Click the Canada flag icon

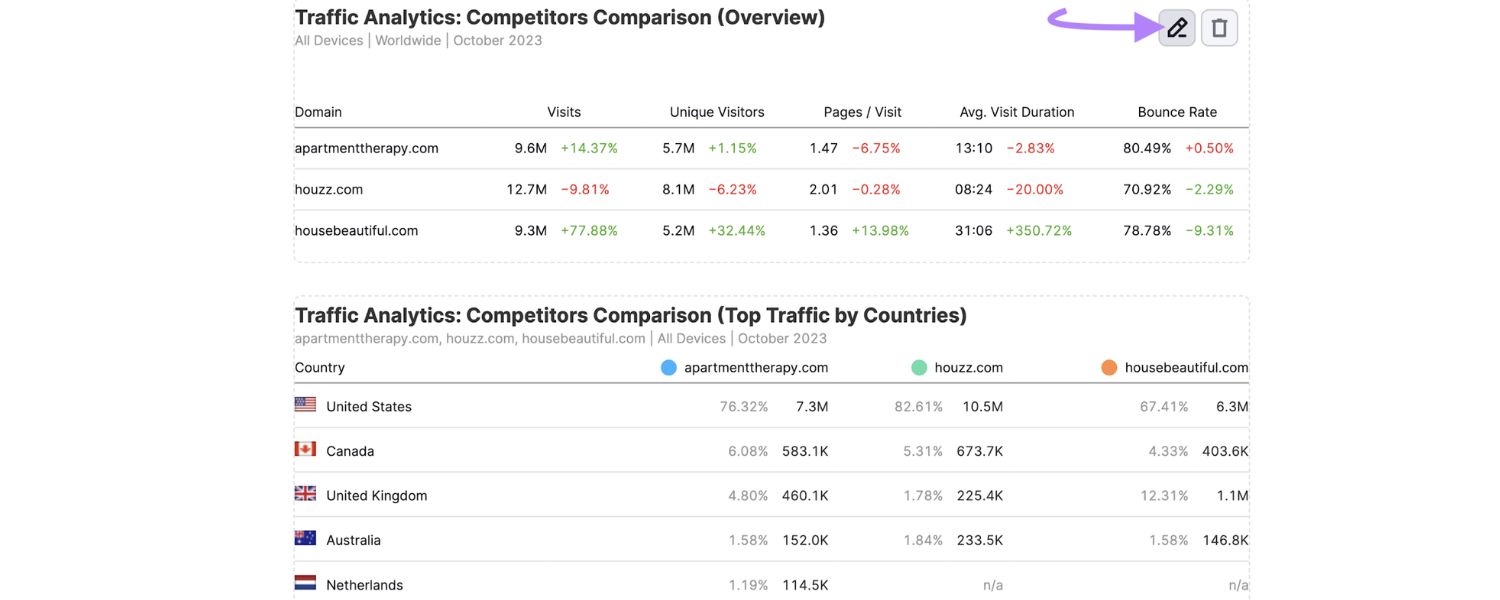pyautogui.click(x=305, y=450)
